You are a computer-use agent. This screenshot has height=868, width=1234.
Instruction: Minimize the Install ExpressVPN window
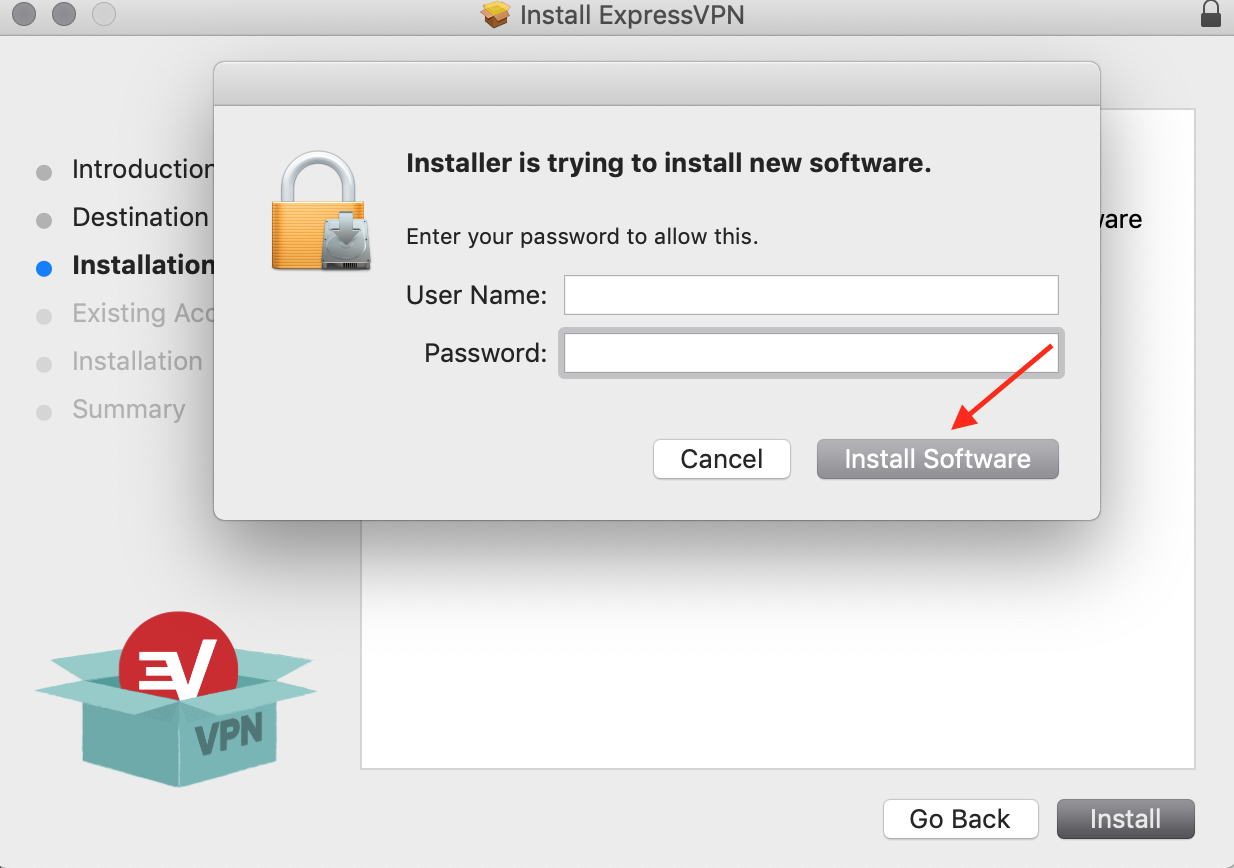pos(64,15)
